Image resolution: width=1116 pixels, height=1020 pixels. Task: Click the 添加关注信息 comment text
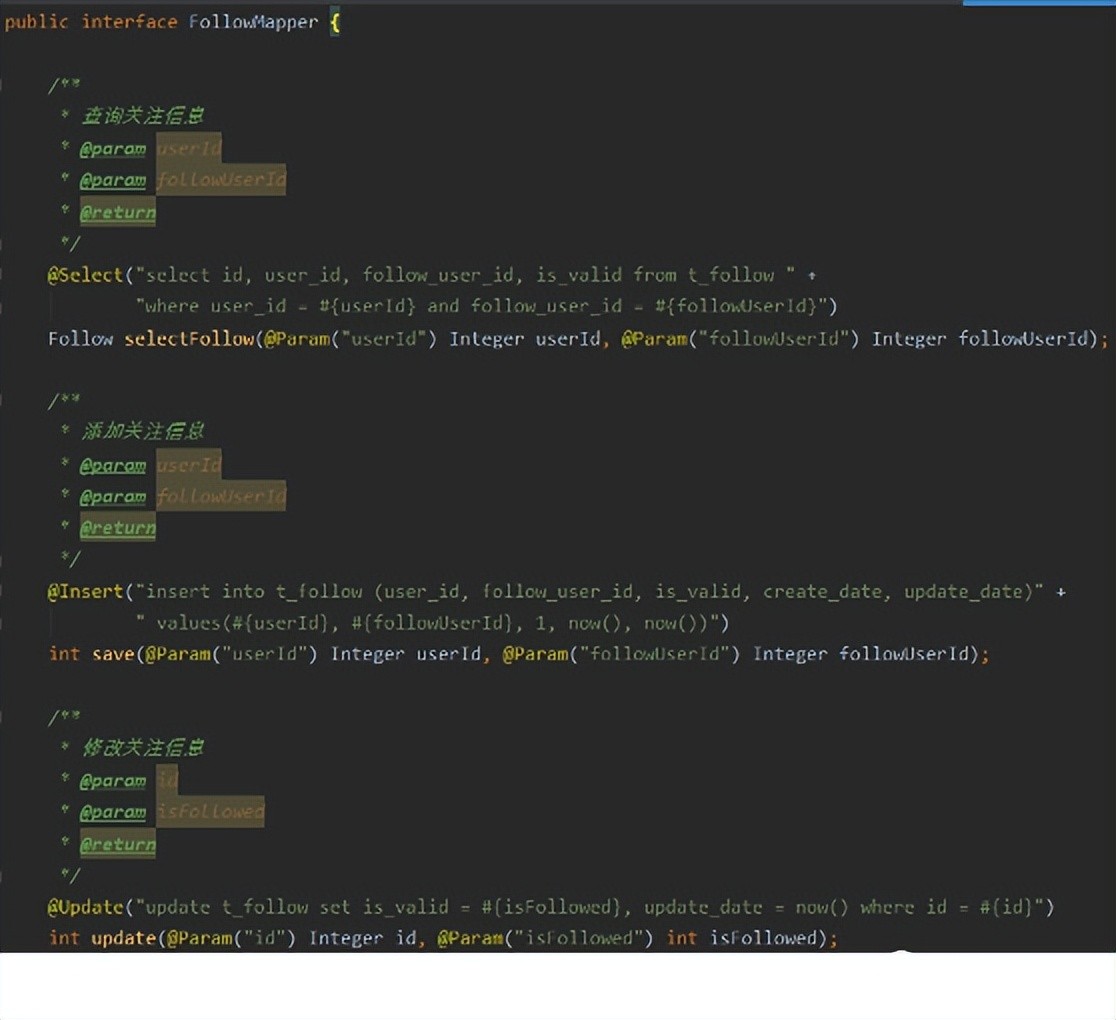[x=143, y=431]
